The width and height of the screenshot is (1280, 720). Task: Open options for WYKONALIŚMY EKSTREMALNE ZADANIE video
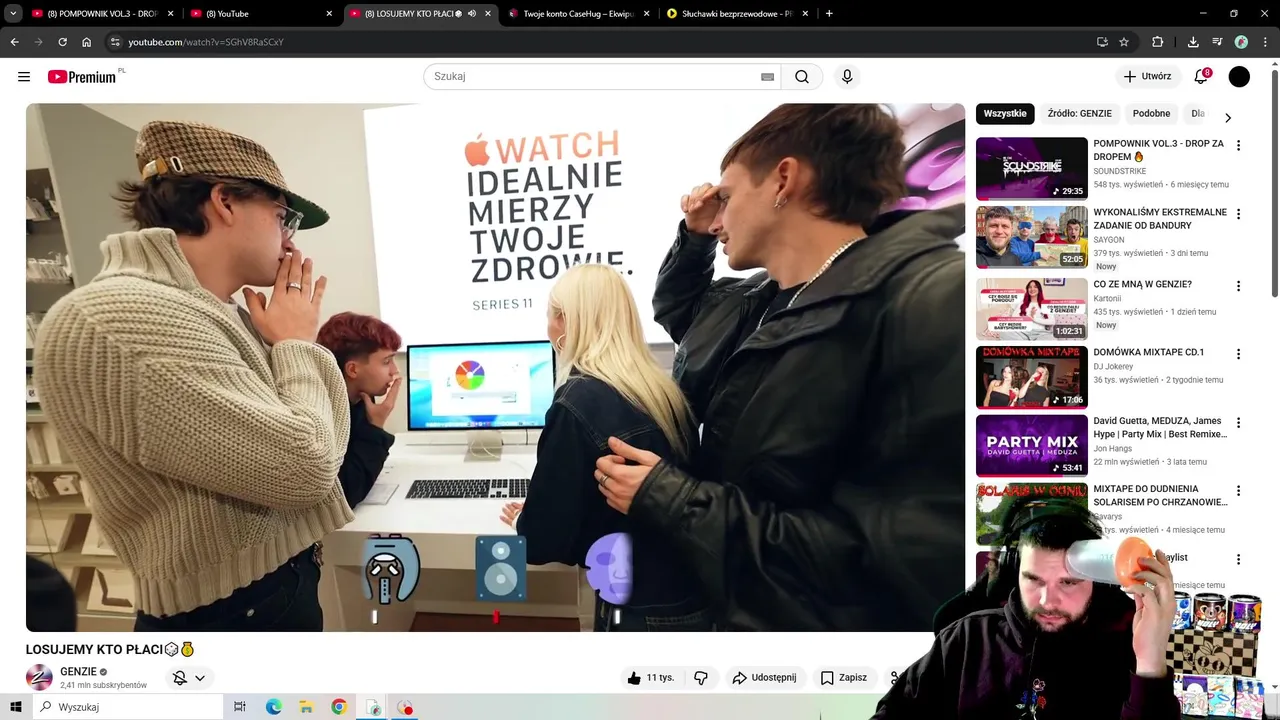tap(1238, 214)
